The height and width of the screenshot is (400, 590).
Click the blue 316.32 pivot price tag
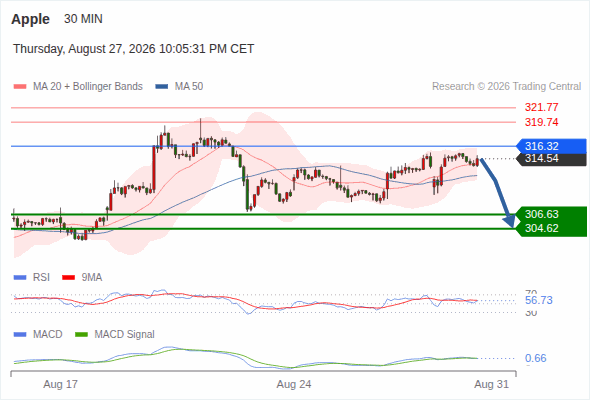552,146
